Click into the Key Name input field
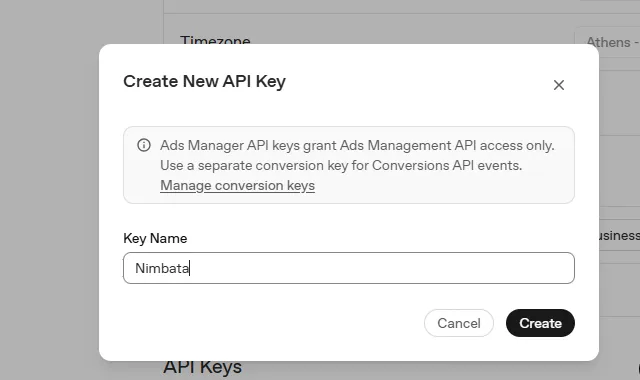Viewport: 640px width, 380px height. coord(349,268)
